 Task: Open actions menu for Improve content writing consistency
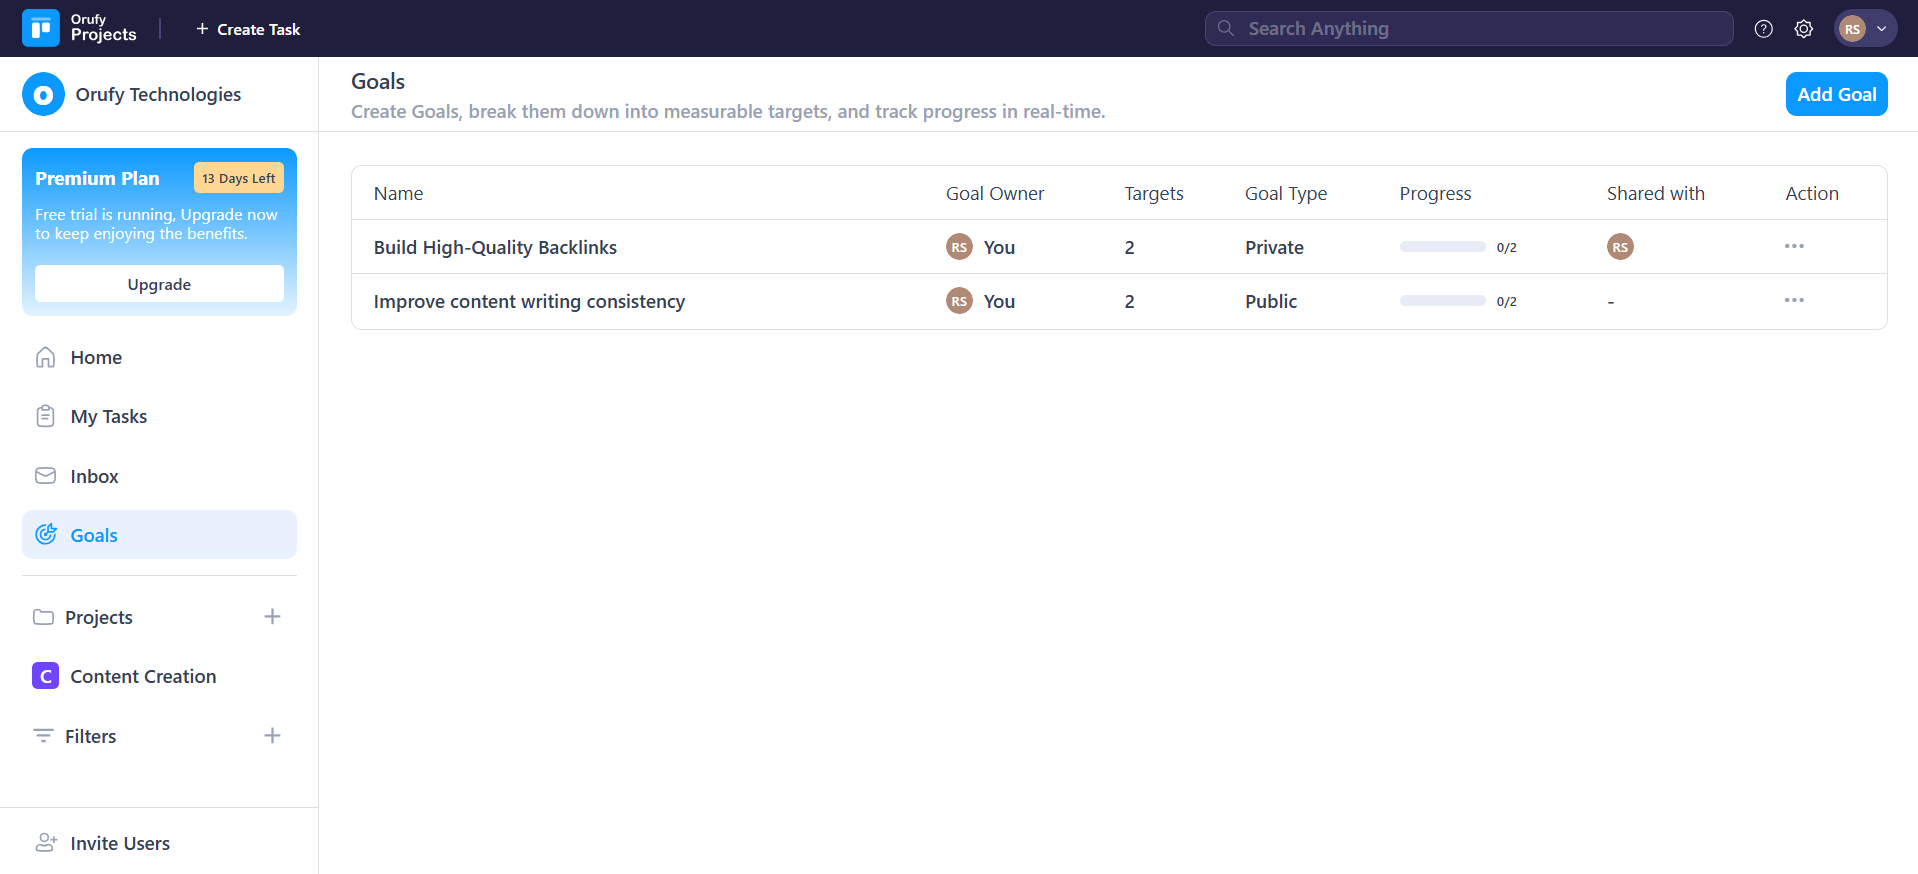pyautogui.click(x=1794, y=300)
